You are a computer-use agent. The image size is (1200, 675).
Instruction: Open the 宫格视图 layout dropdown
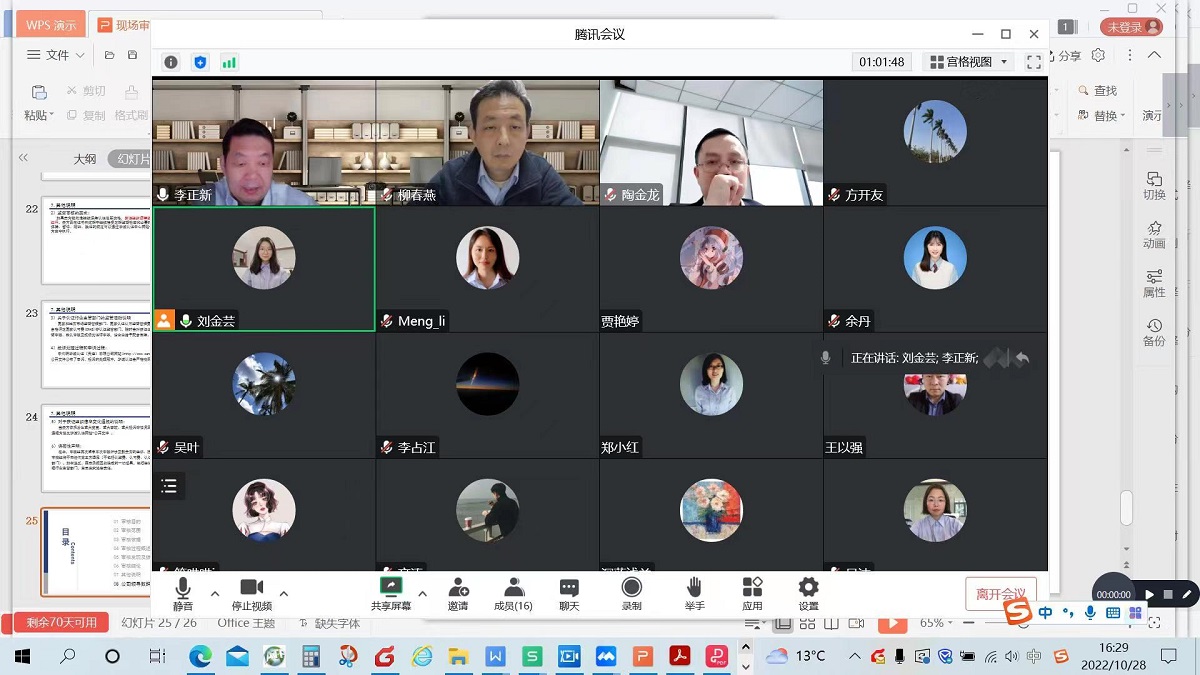click(x=967, y=62)
